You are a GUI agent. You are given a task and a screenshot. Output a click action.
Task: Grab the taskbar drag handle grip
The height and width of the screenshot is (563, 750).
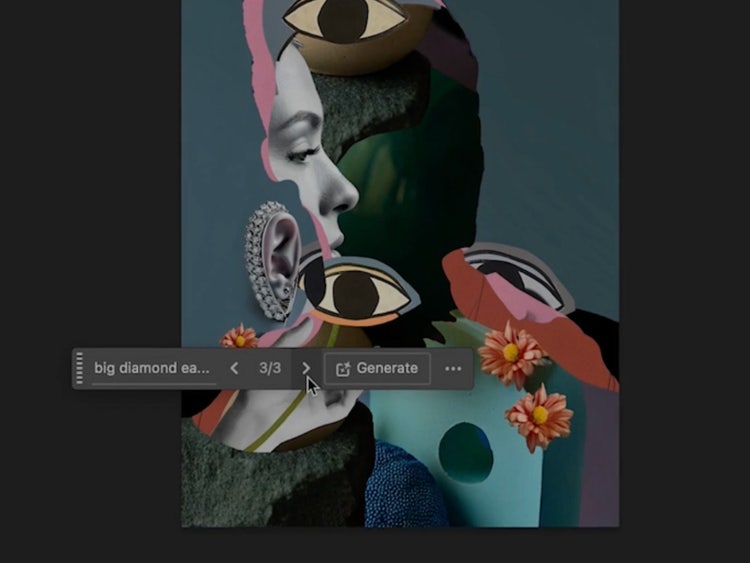click(x=80, y=368)
